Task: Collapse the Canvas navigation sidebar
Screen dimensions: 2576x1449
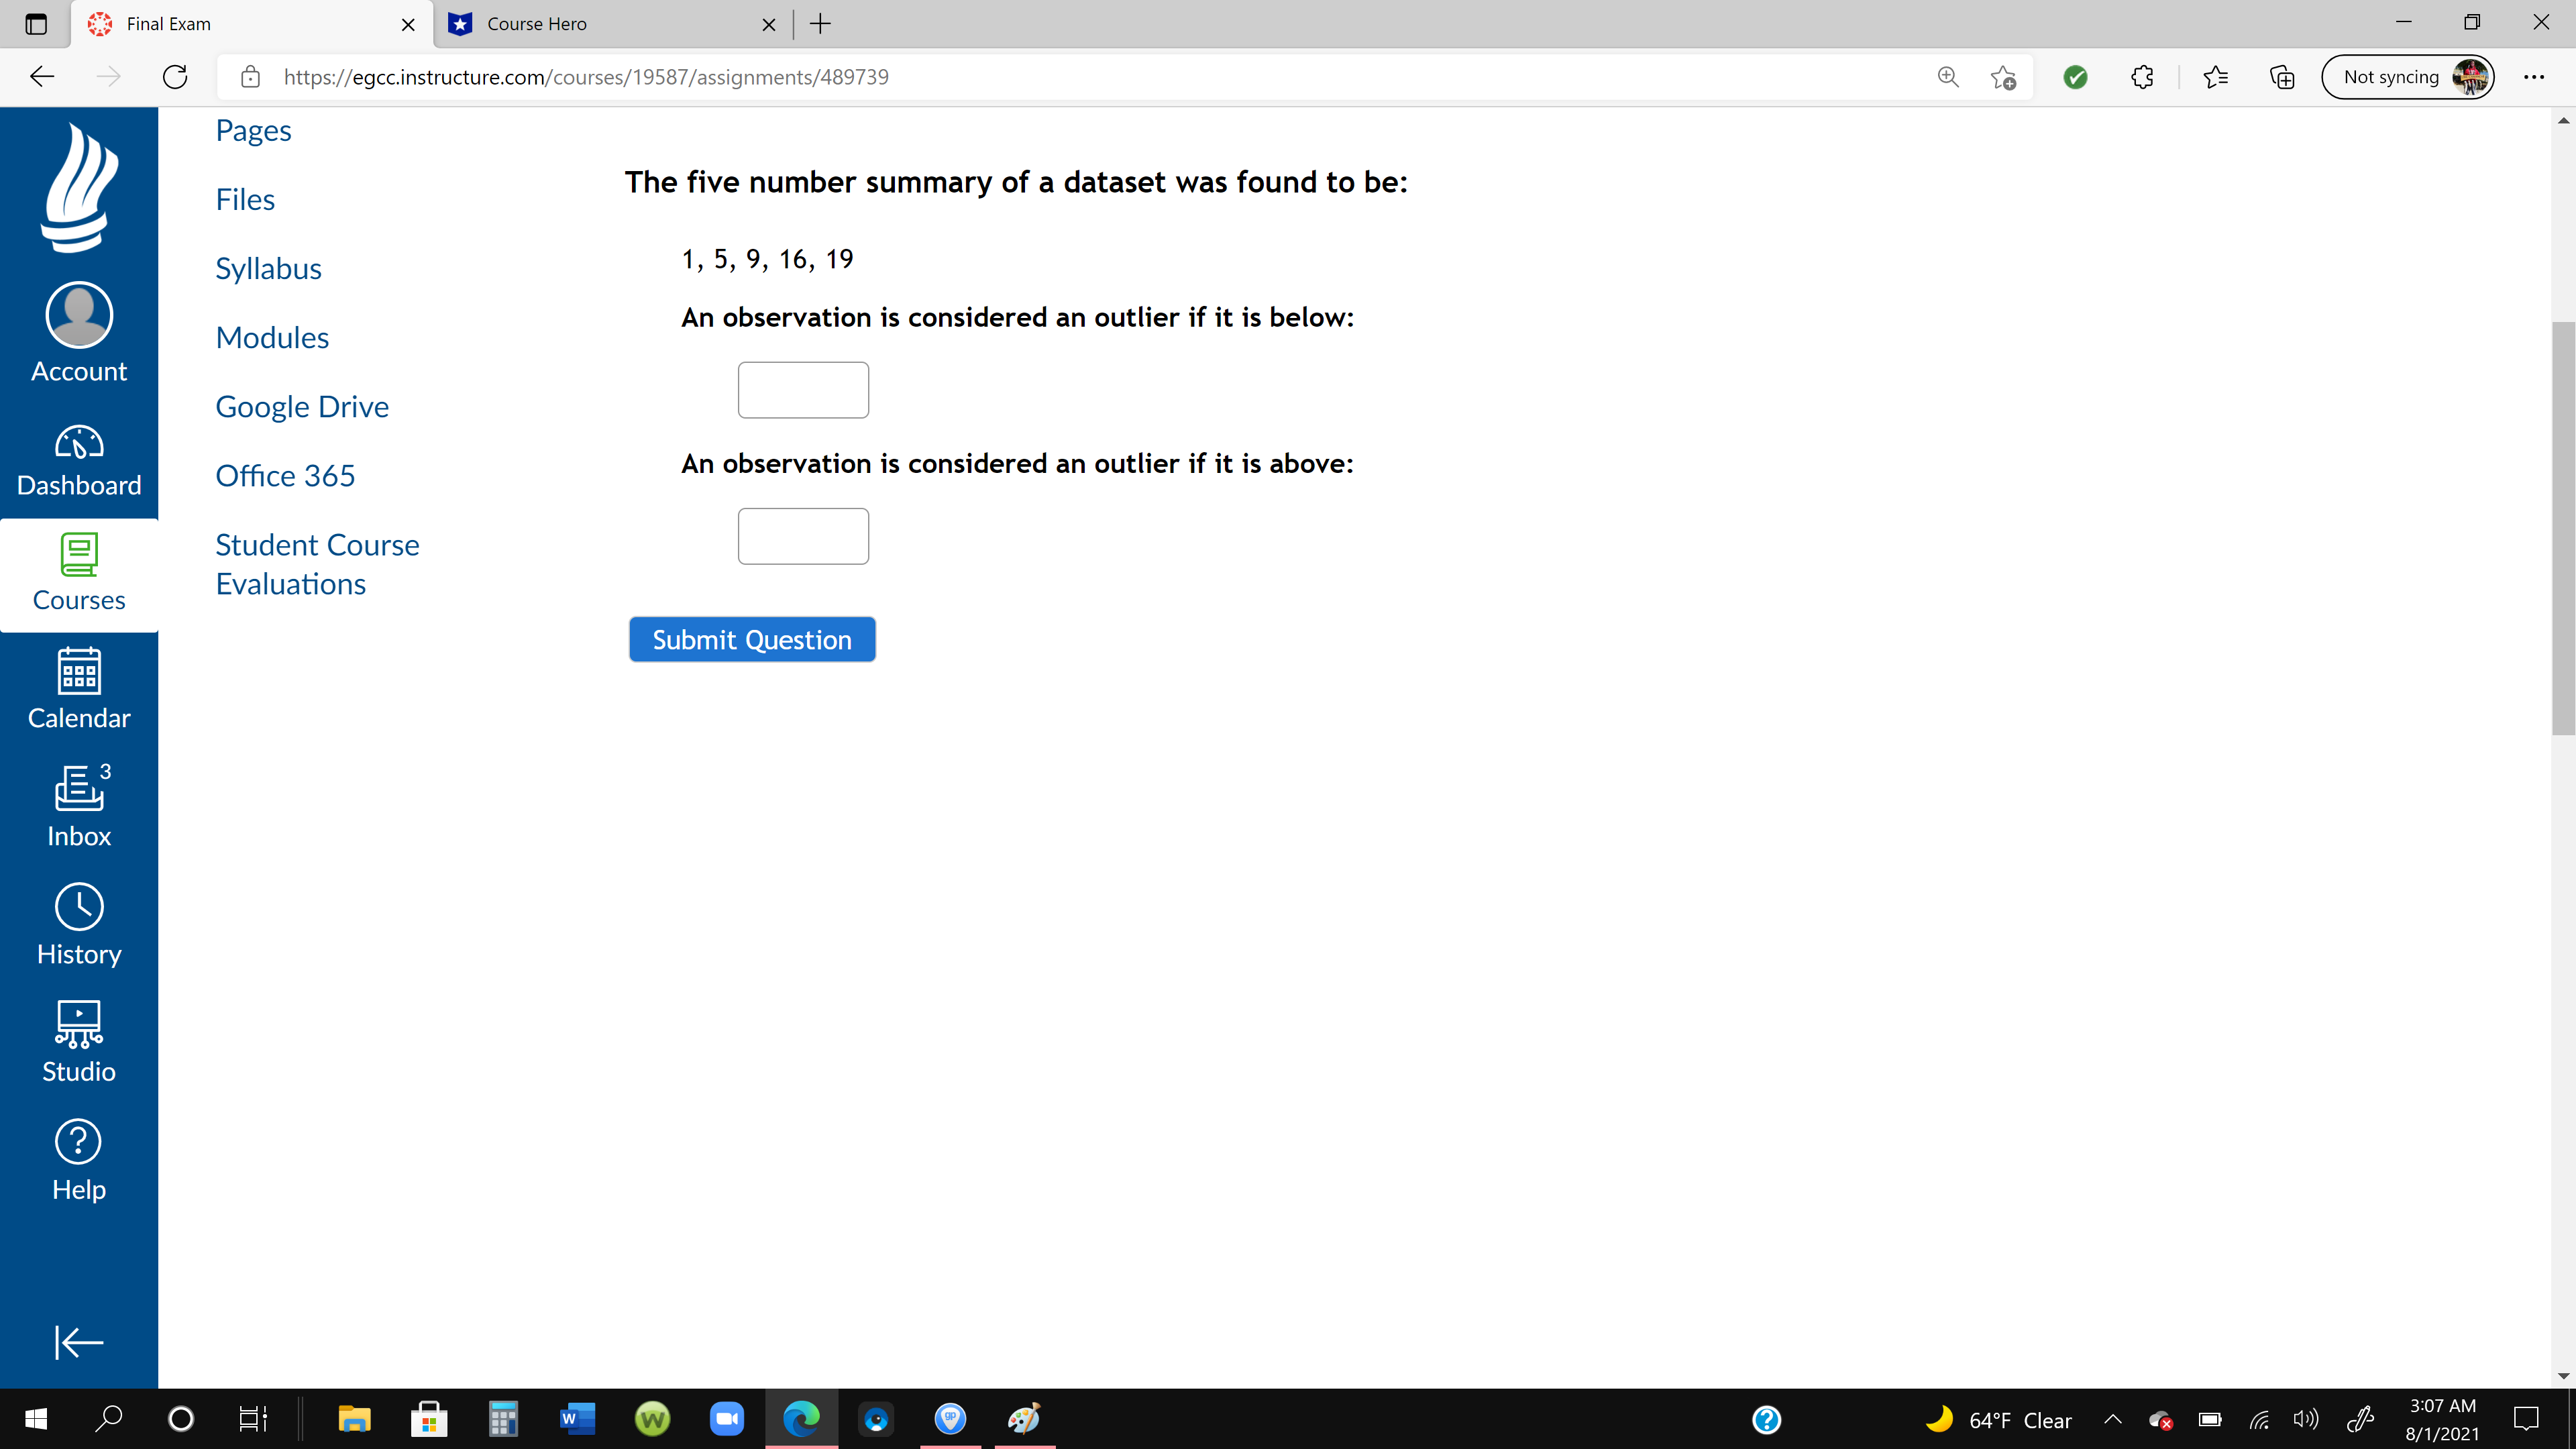Action: pyautogui.click(x=78, y=1342)
